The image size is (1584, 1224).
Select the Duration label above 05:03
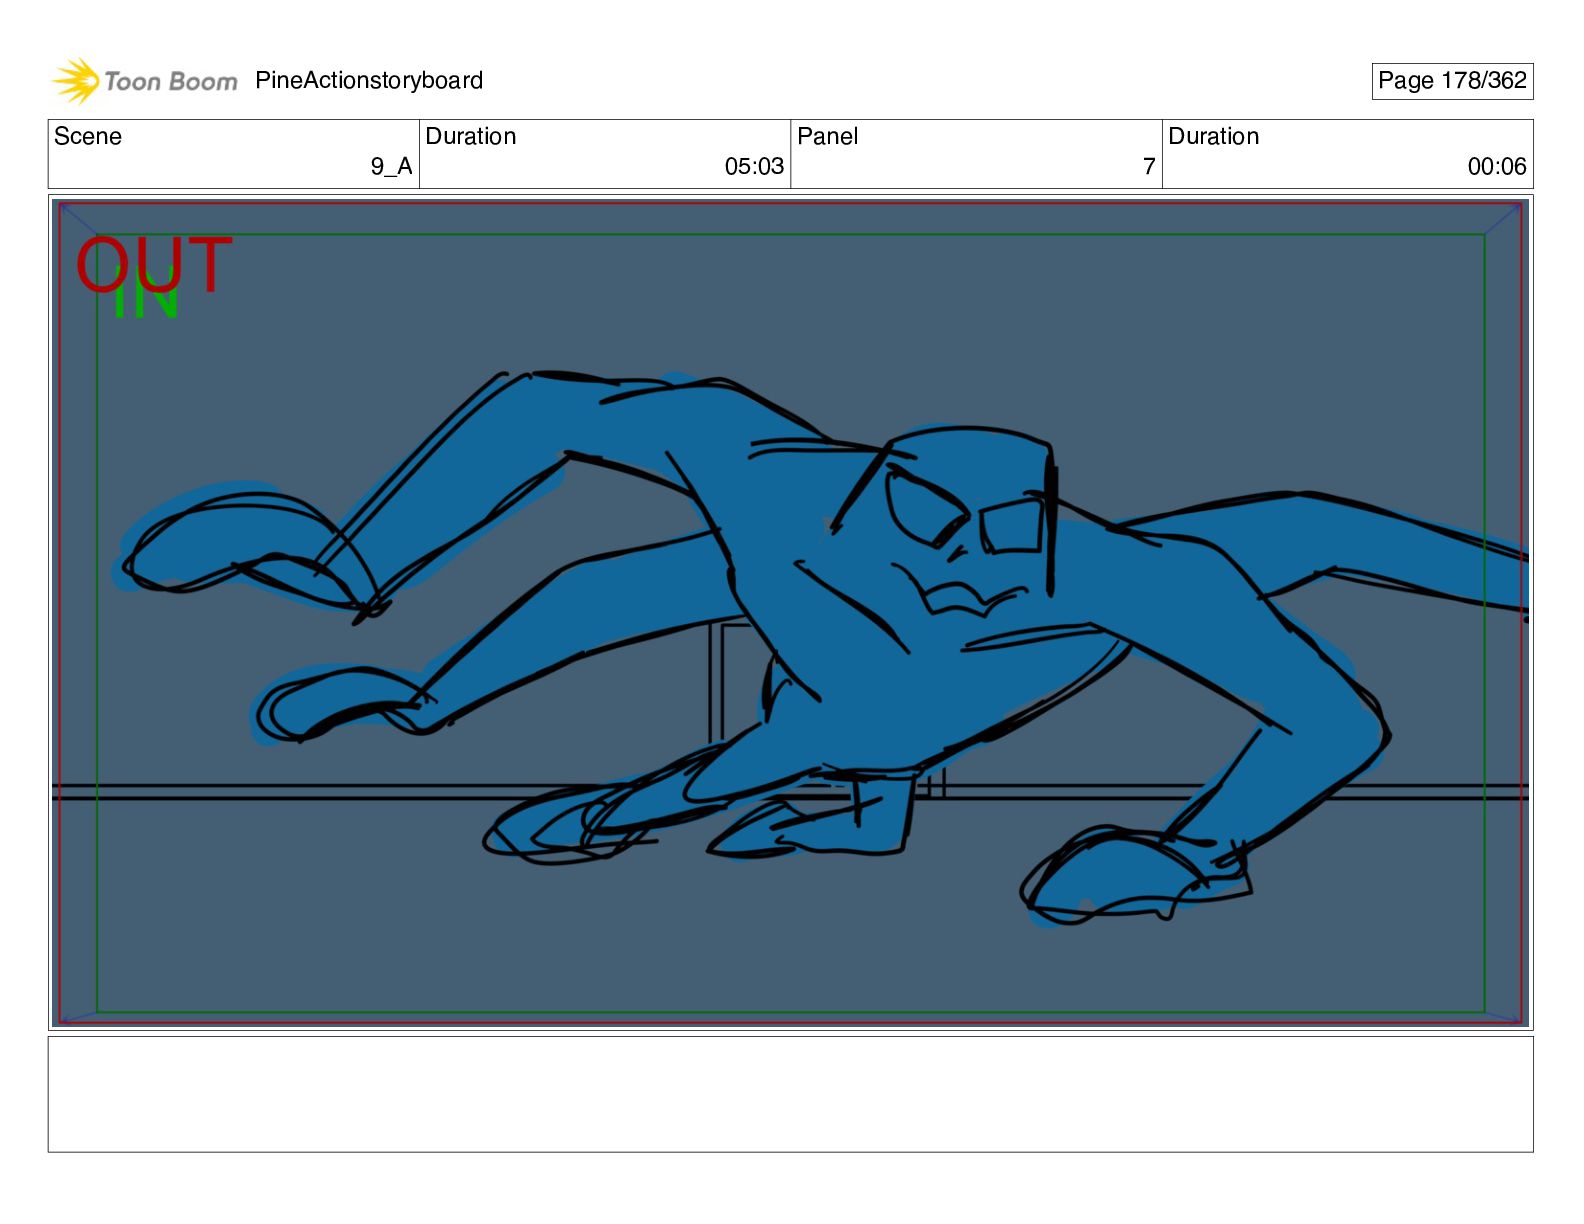tap(471, 137)
